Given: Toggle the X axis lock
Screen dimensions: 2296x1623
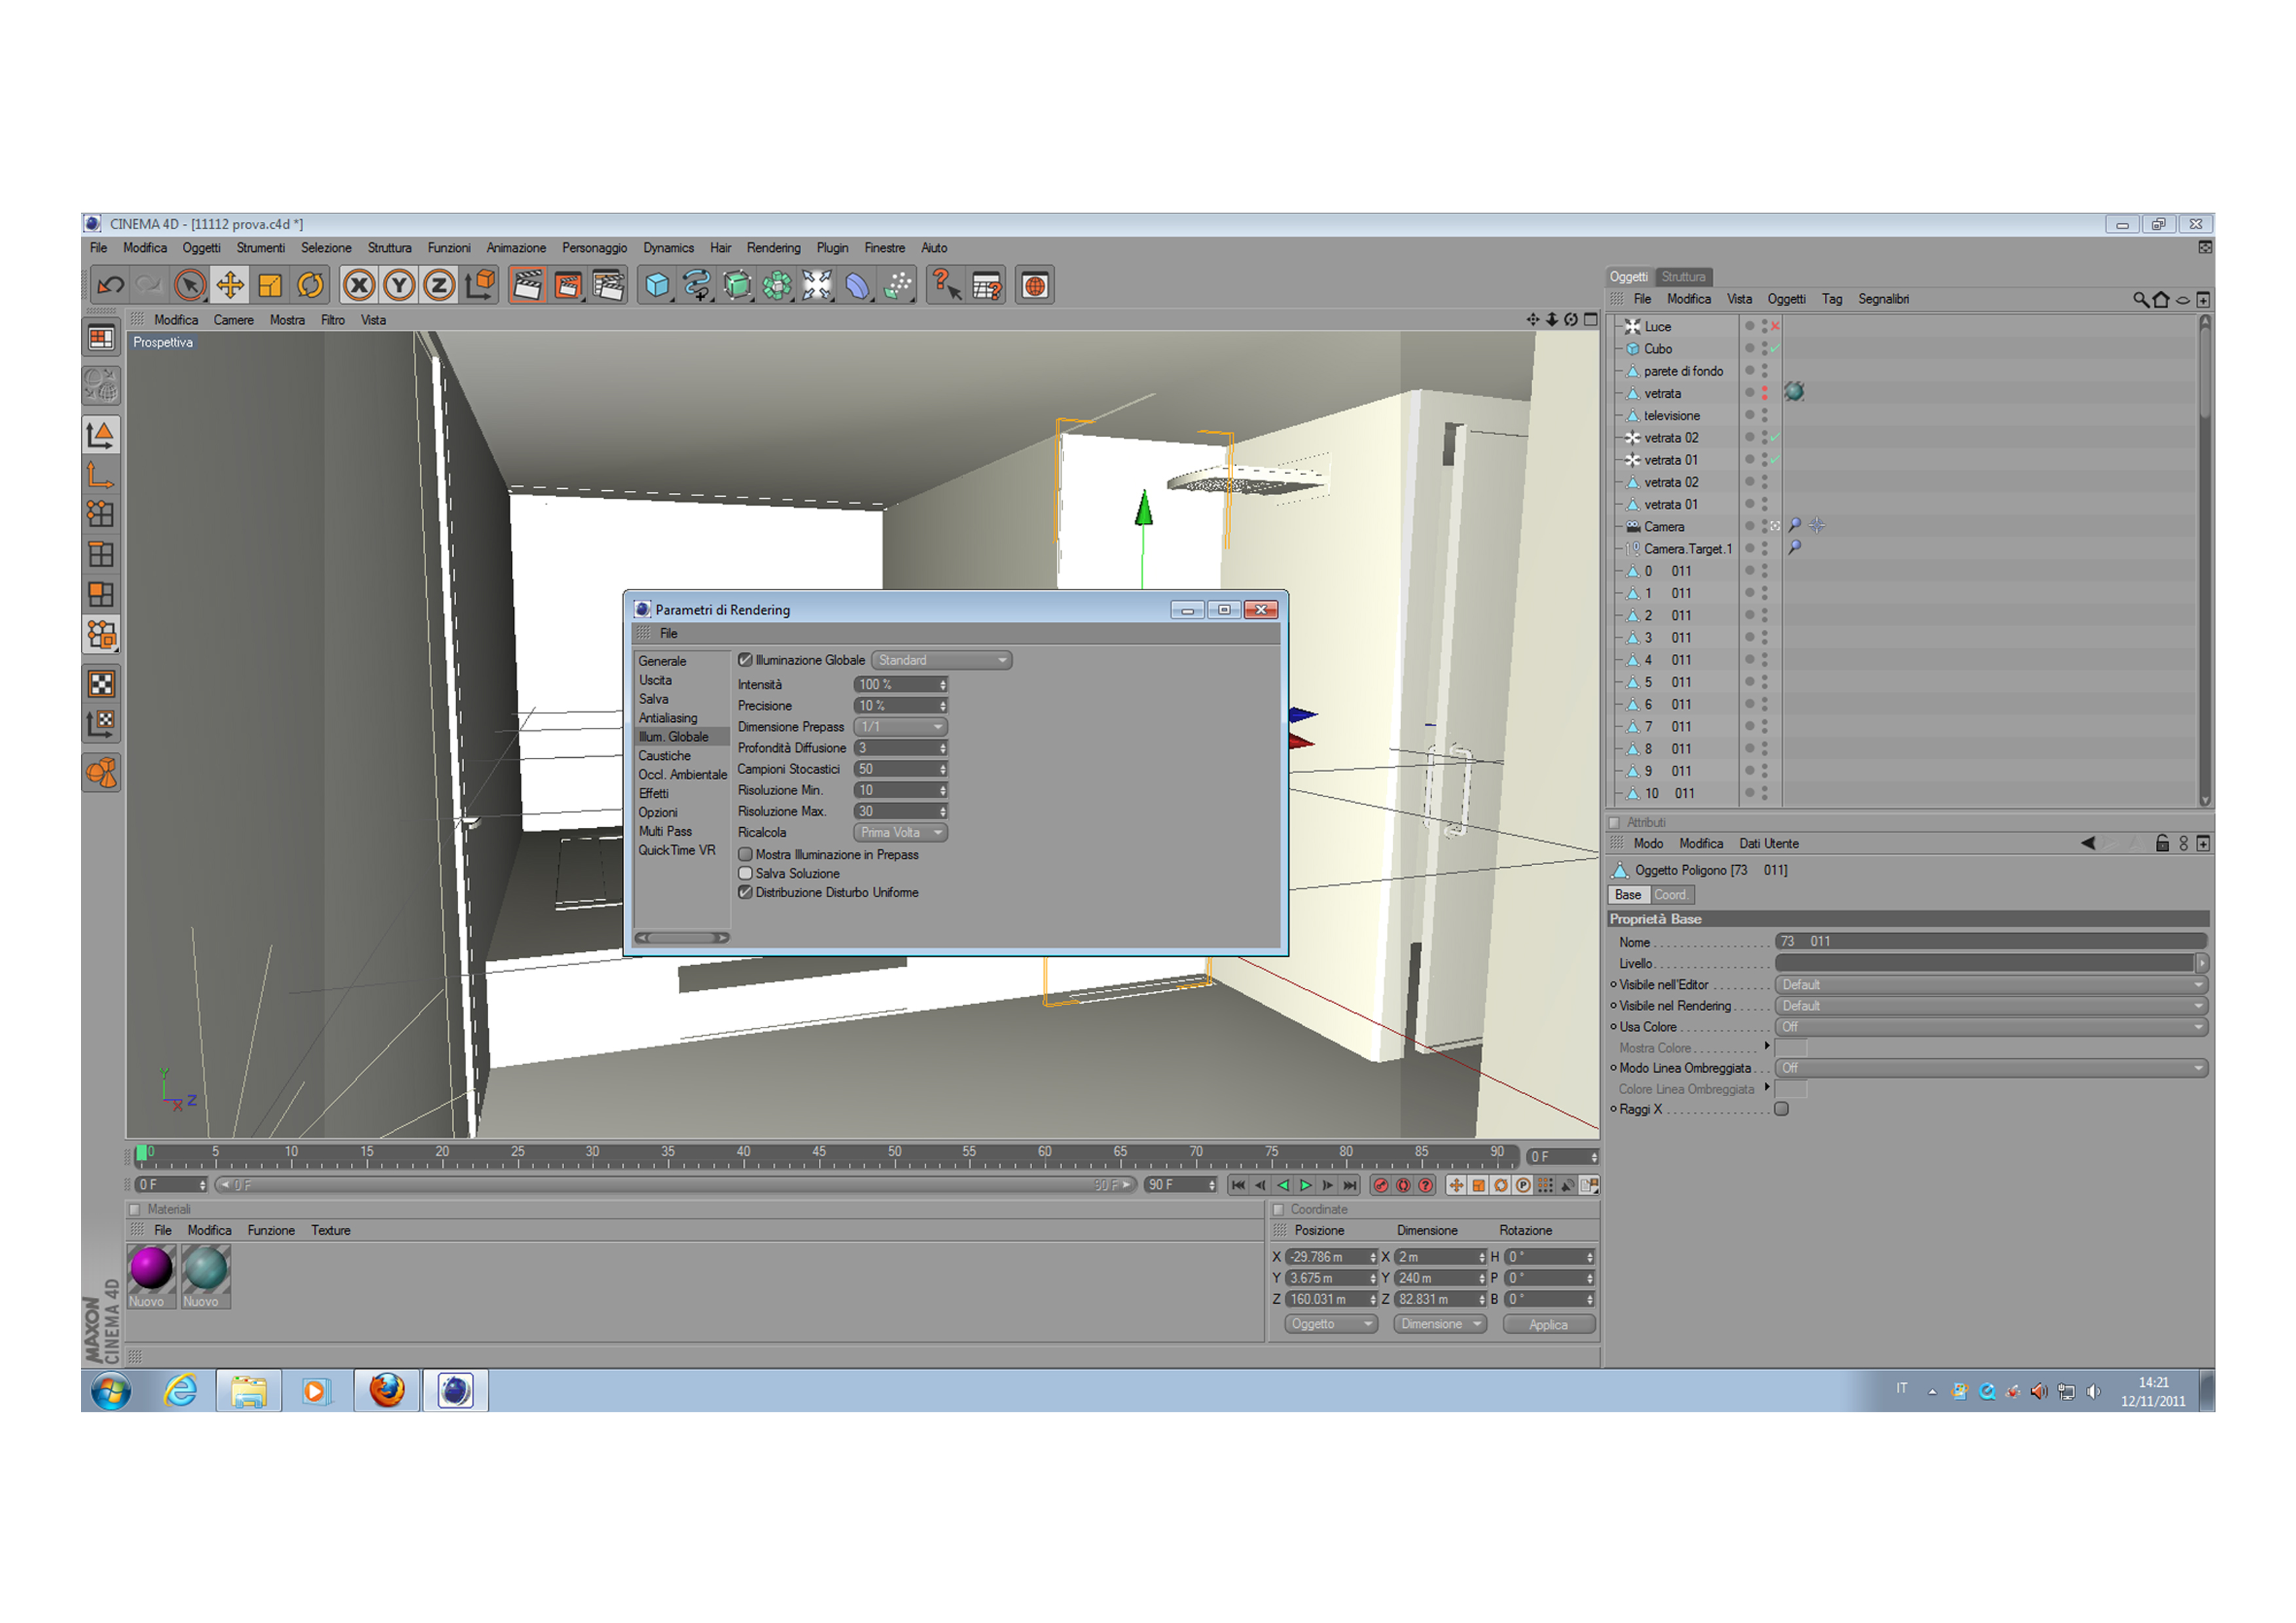Looking at the screenshot, I should point(359,286).
